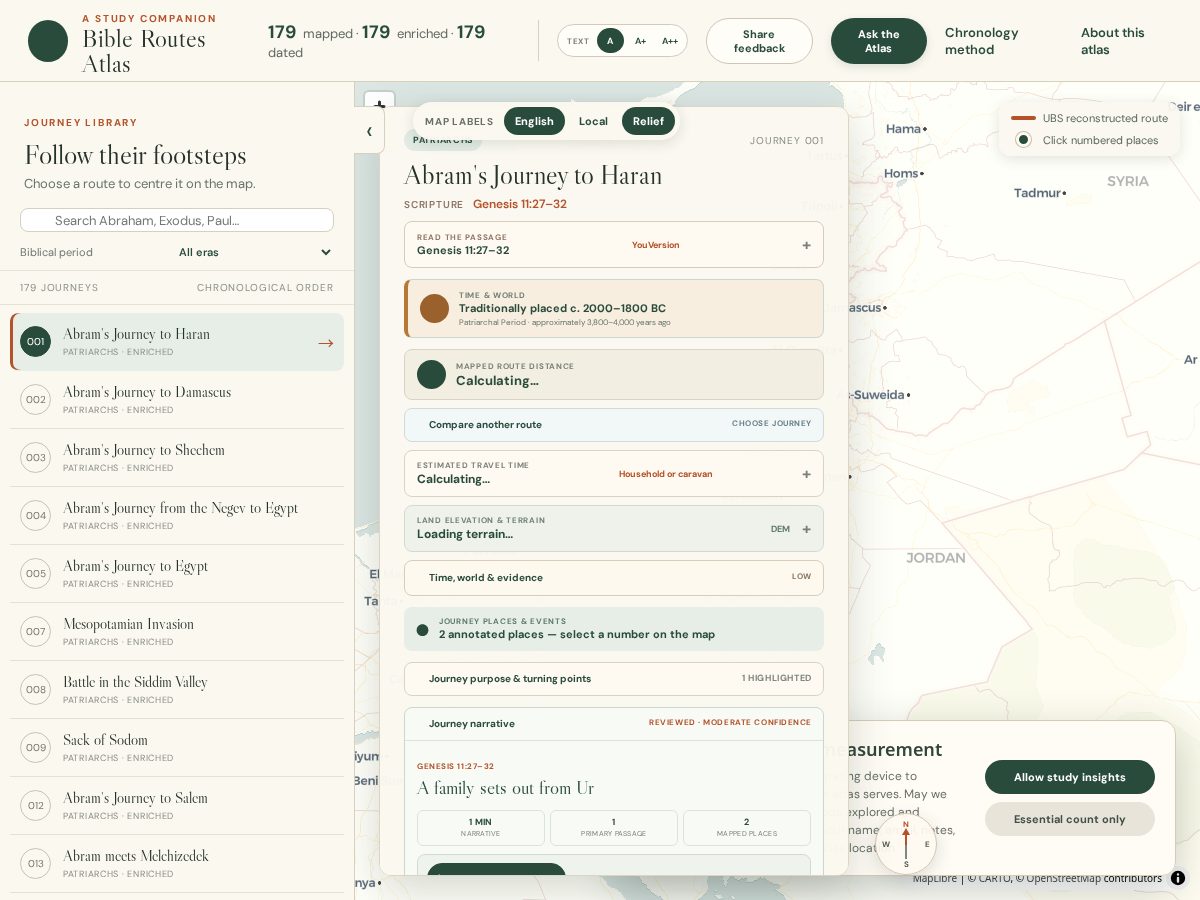Toggle the Relief map layer
1200x900 pixels.
click(648, 121)
